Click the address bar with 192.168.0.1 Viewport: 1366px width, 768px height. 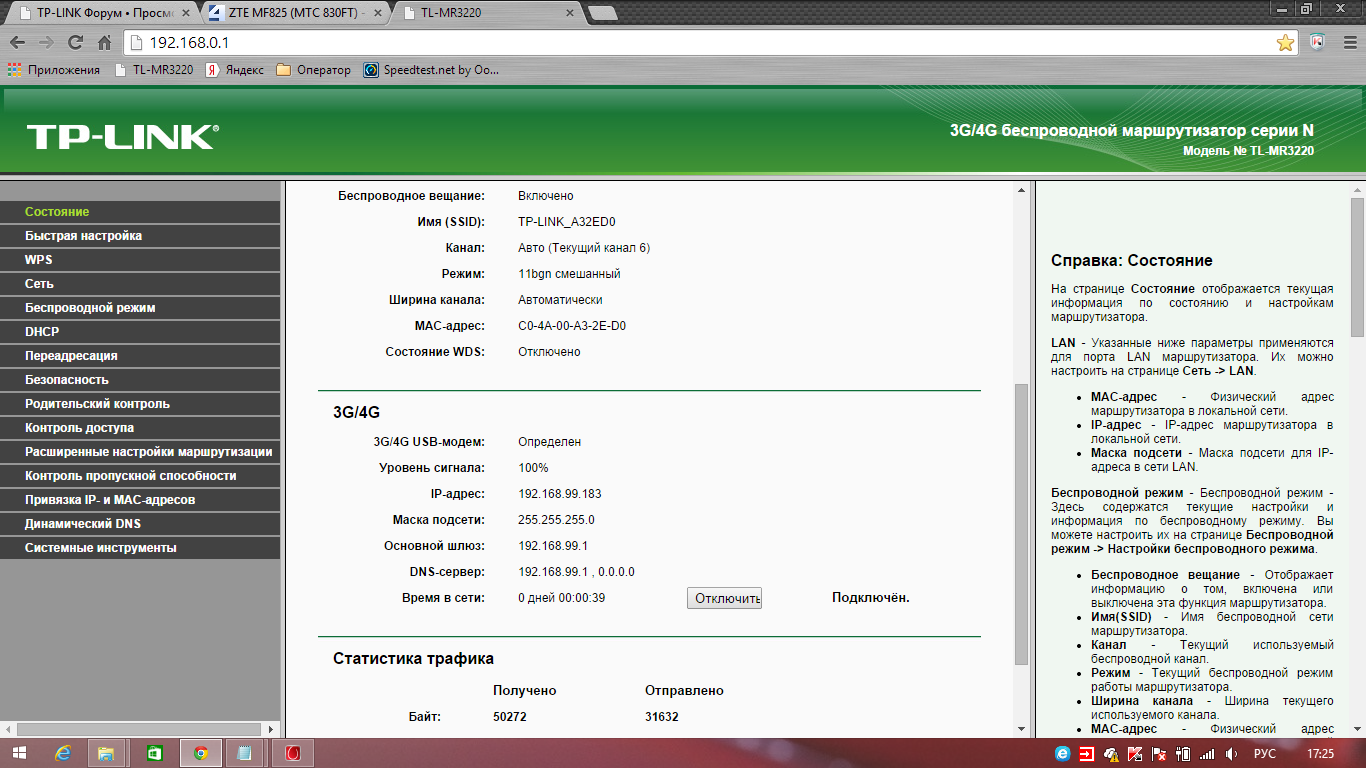pyautogui.click(x=700, y=42)
